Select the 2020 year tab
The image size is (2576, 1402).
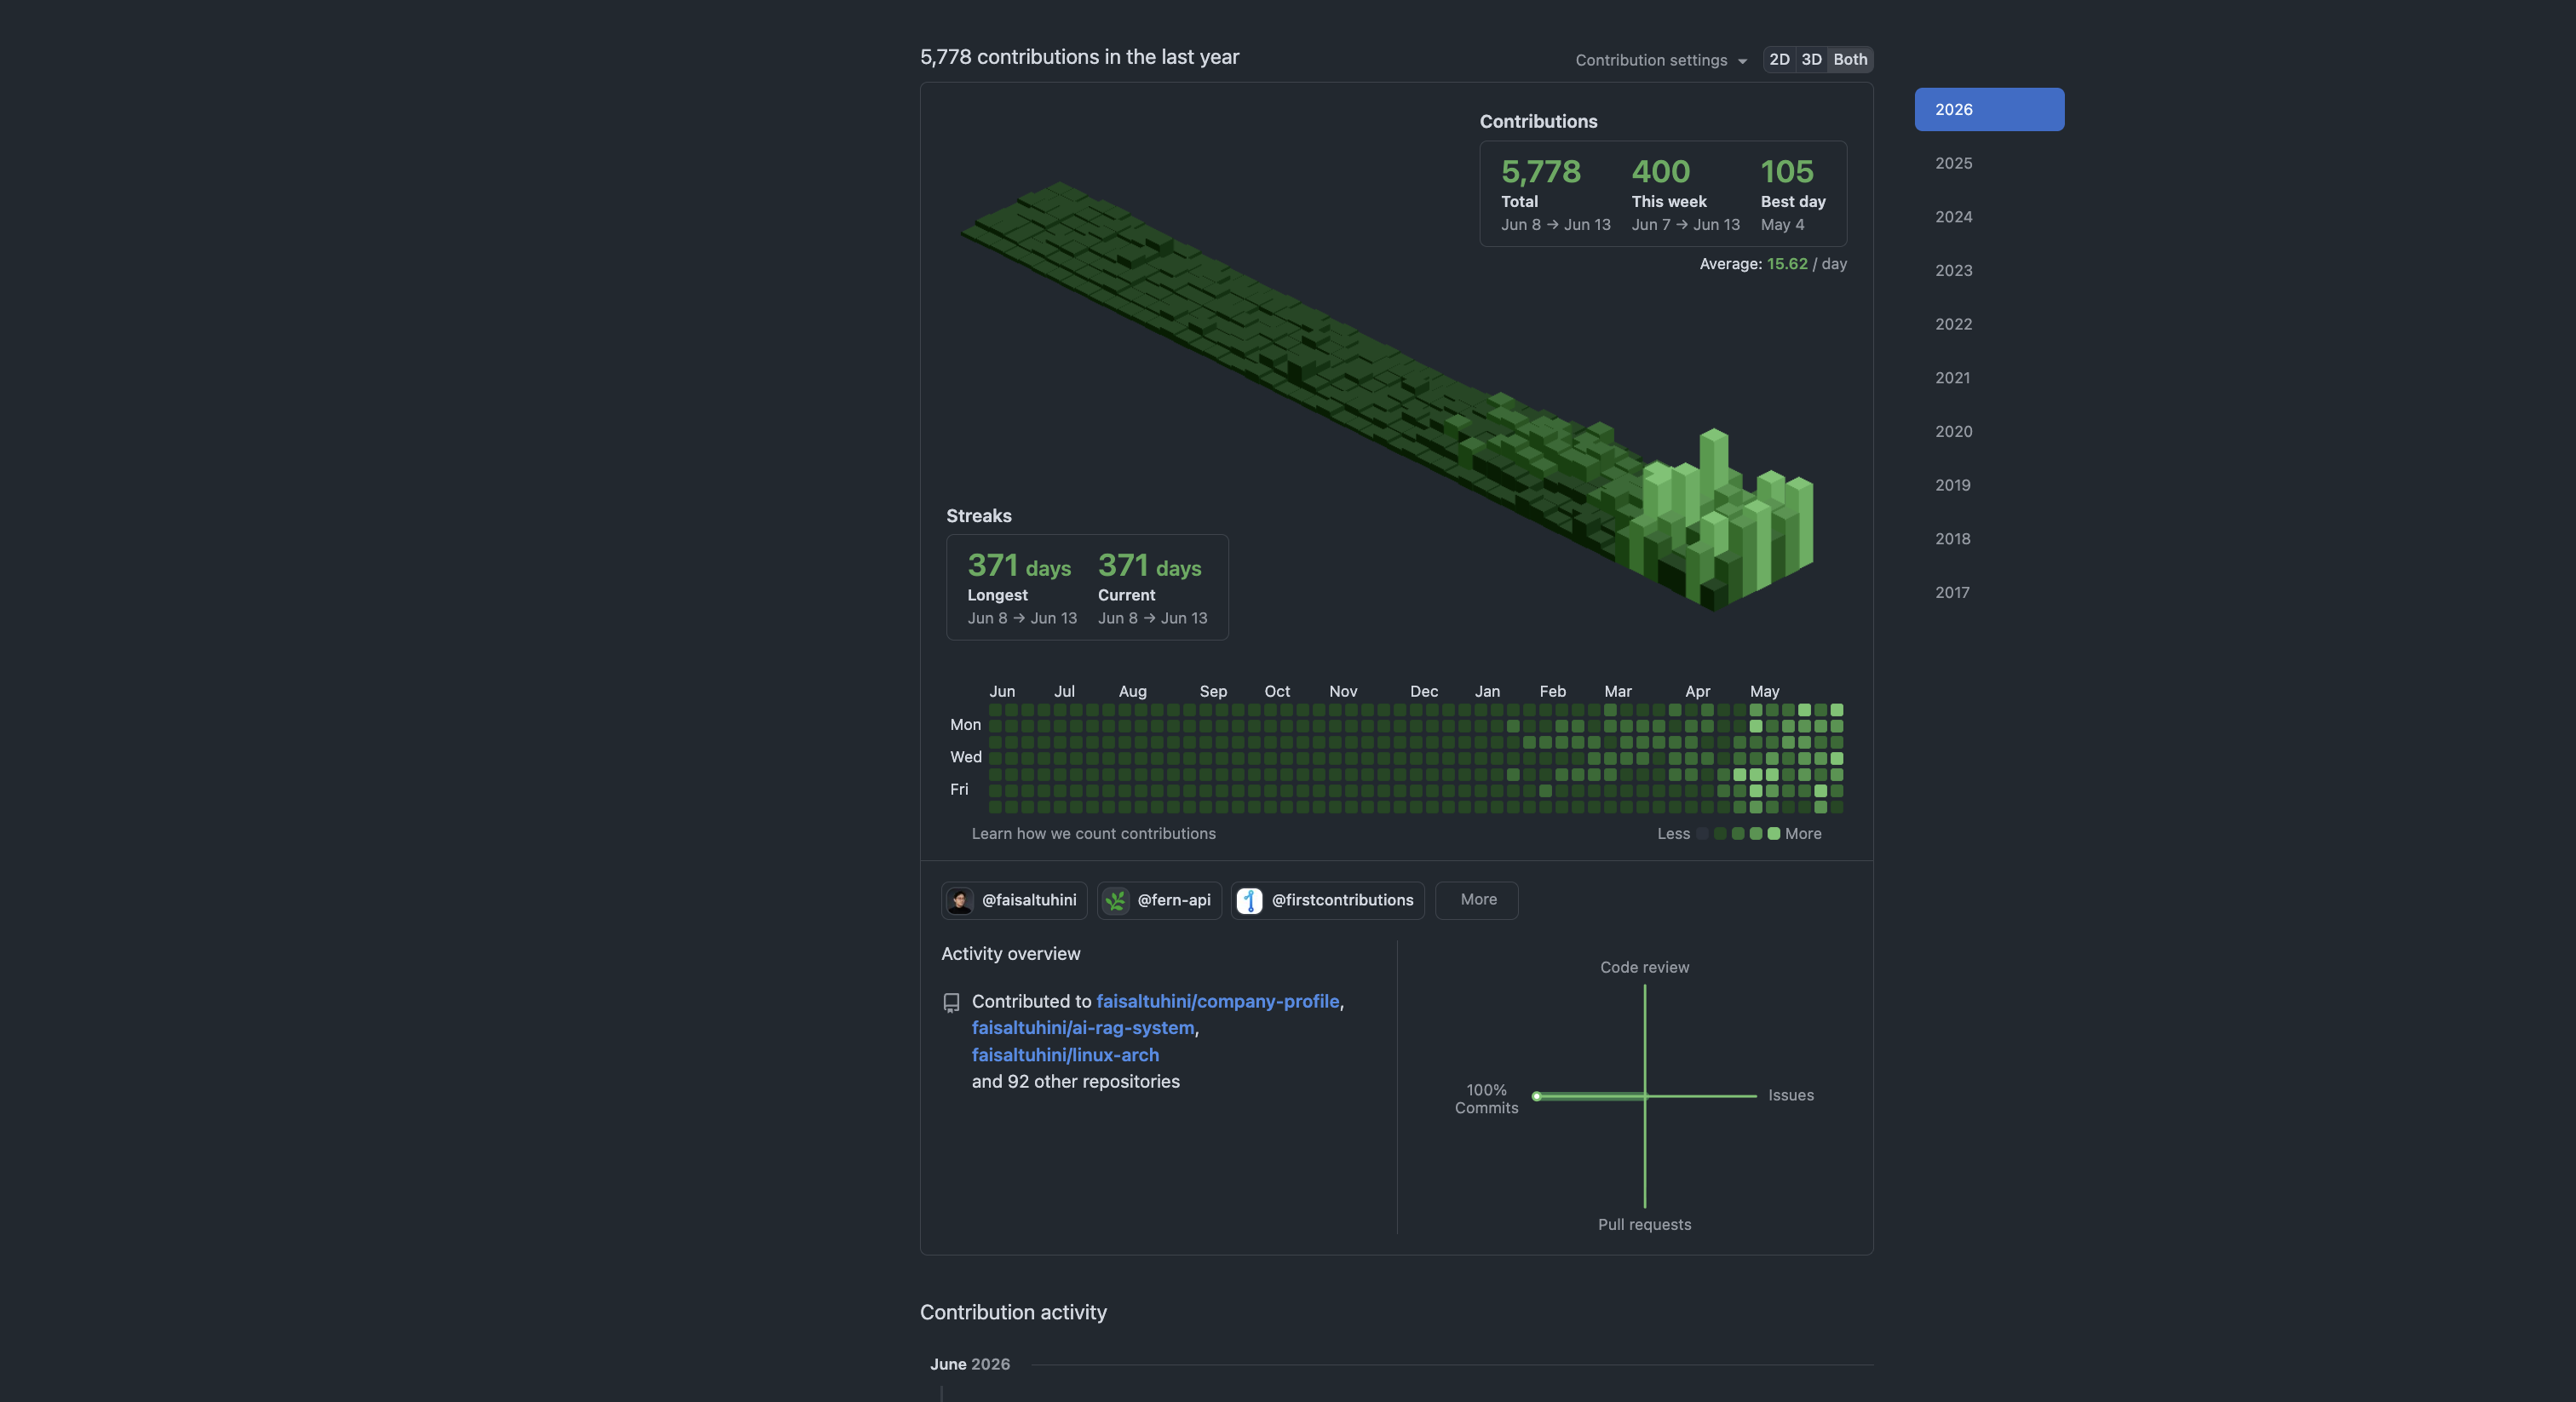click(x=1989, y=431)
